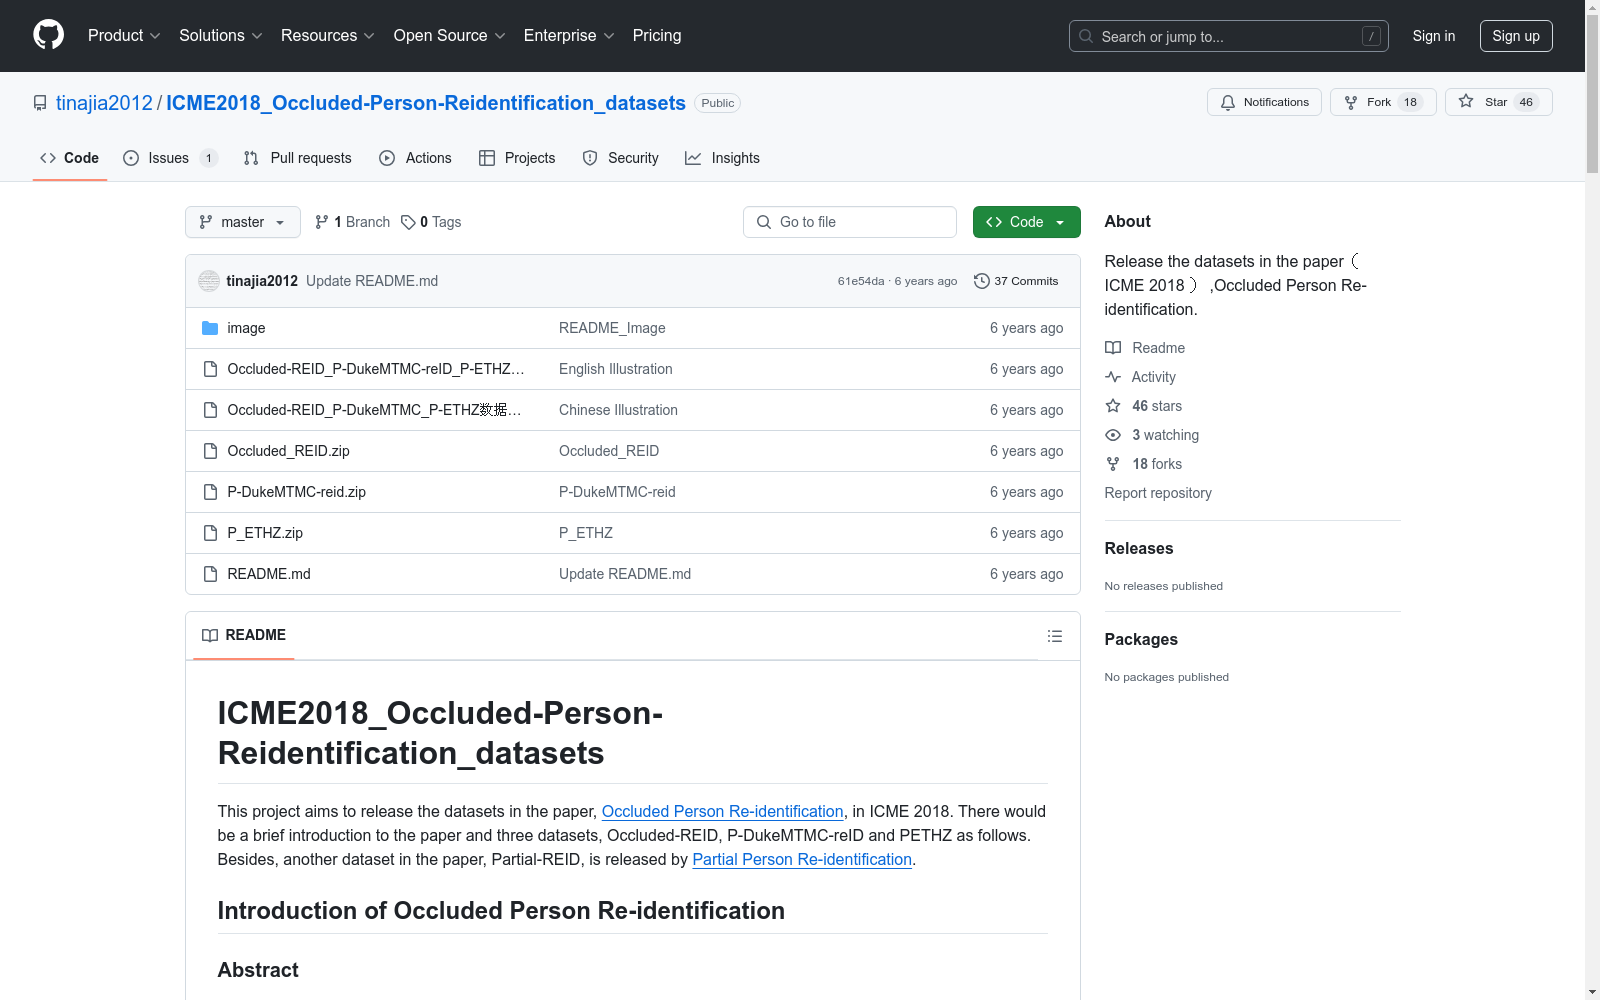
Task: Click the English Illustration commit message
Action: point(616,369)
